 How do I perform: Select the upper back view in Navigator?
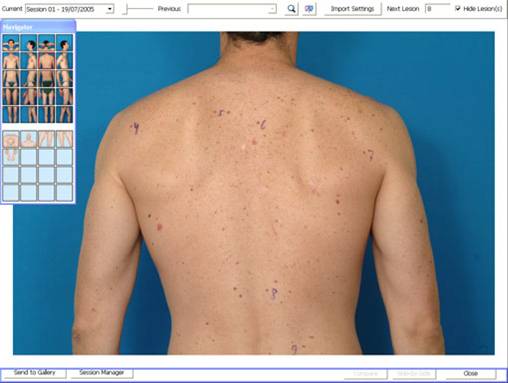46,61
